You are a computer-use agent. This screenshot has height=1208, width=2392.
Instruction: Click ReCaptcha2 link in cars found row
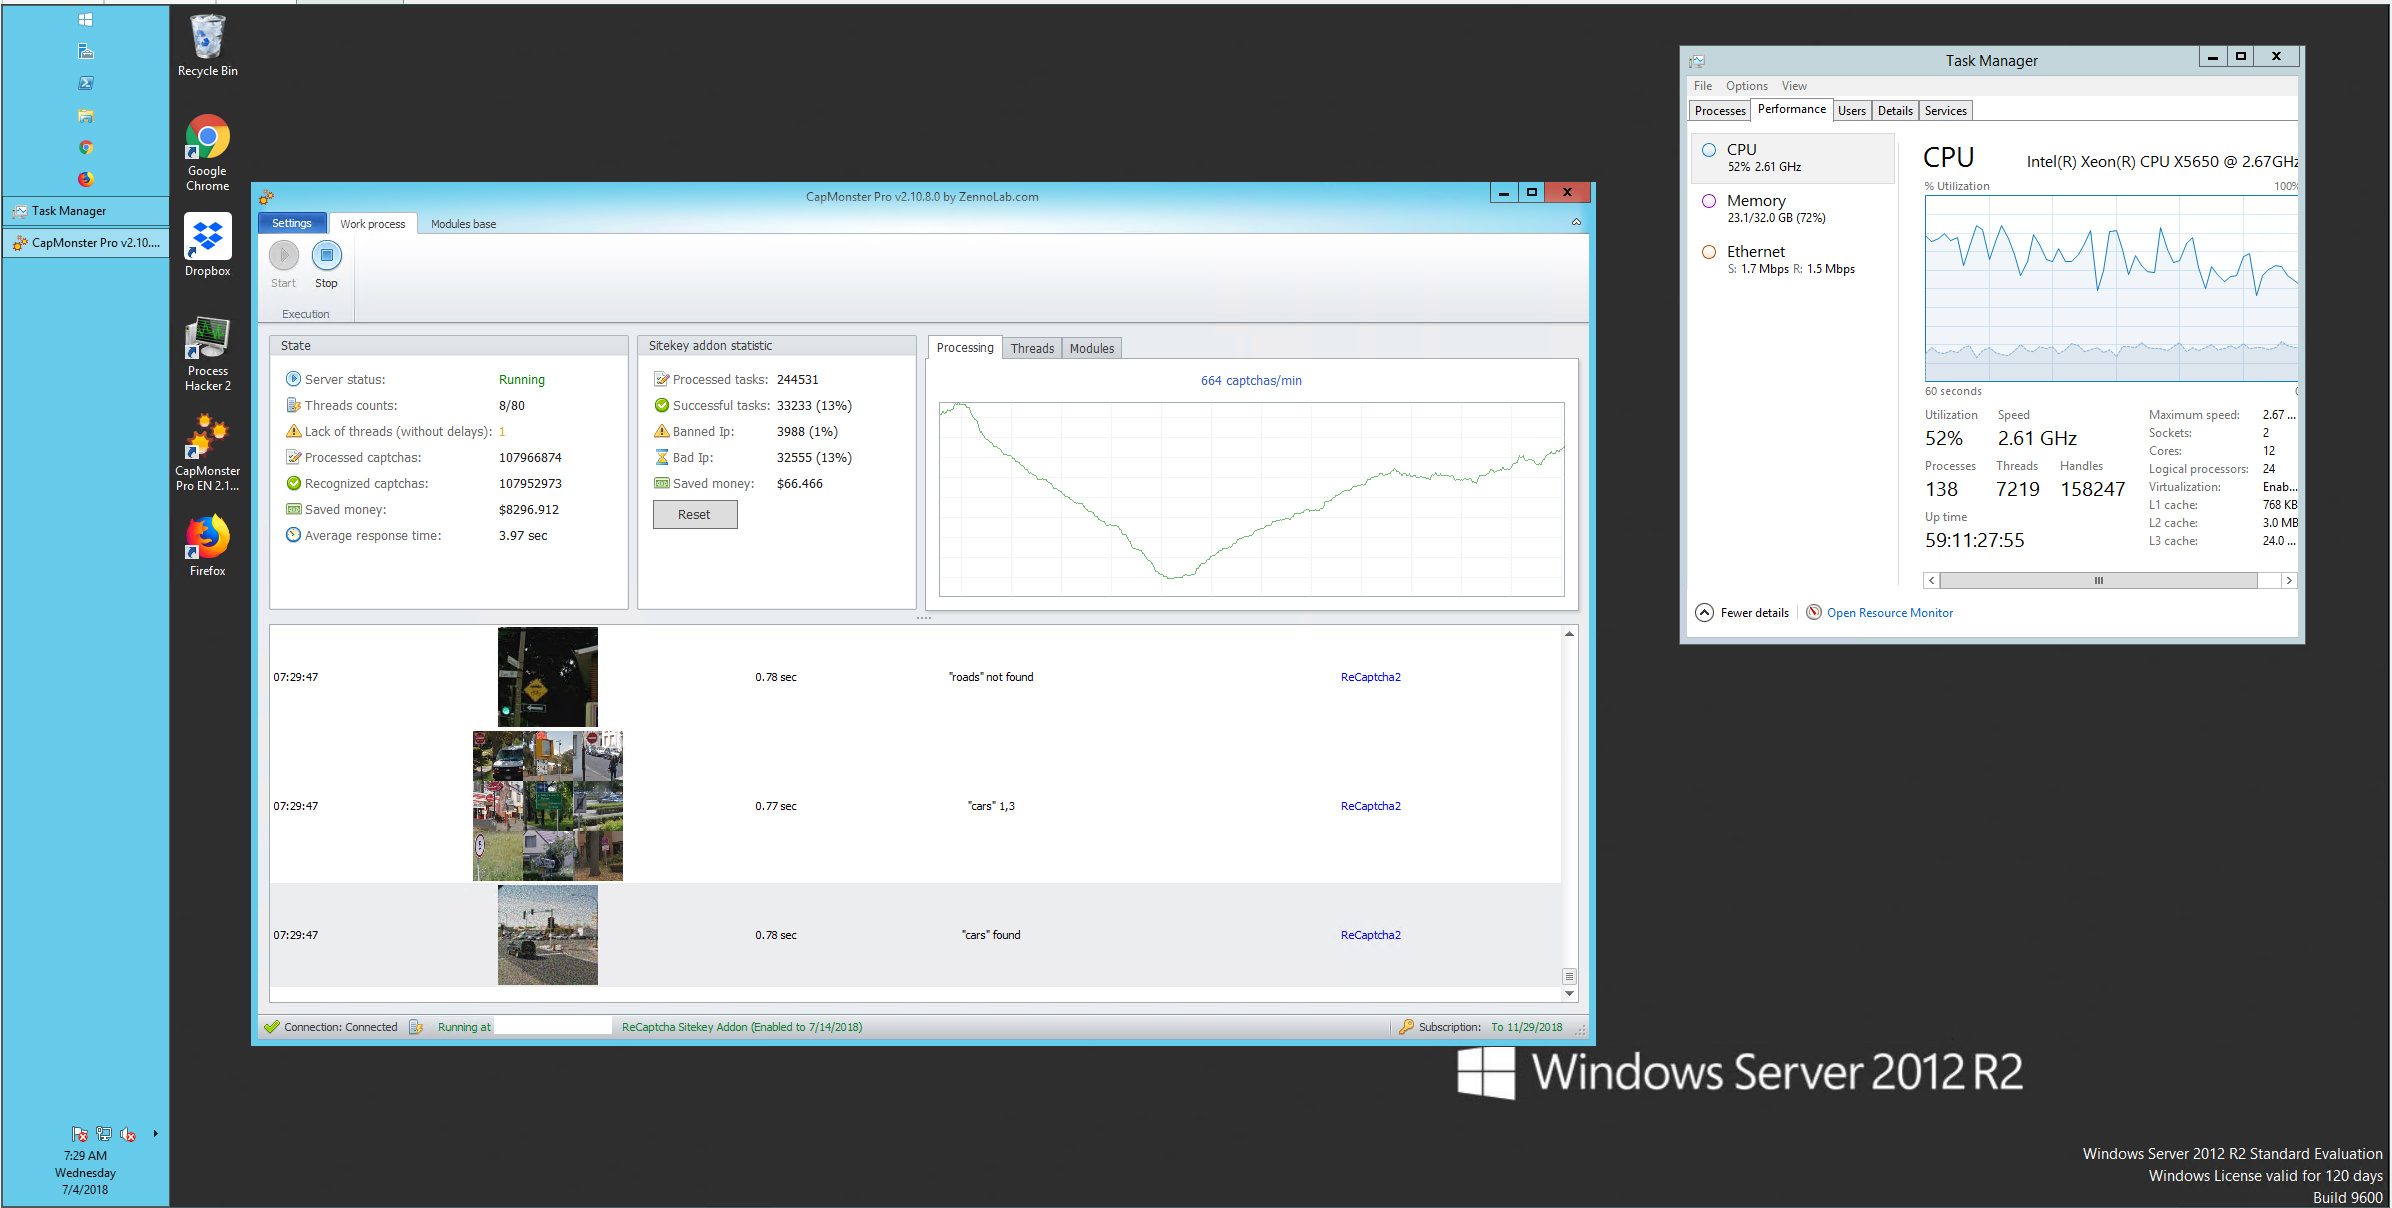1370,935
